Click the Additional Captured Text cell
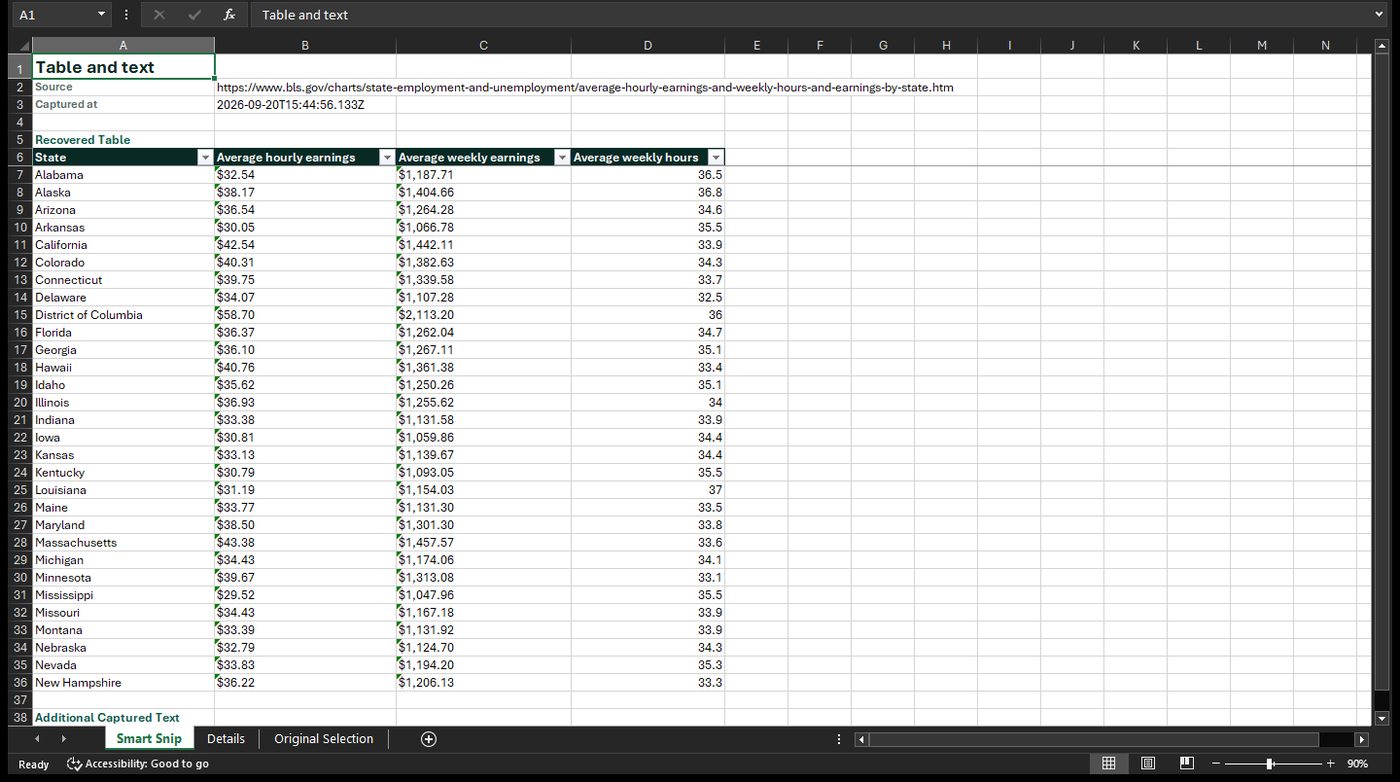Screen dimensions: 1400x782 tap(123, 718)
